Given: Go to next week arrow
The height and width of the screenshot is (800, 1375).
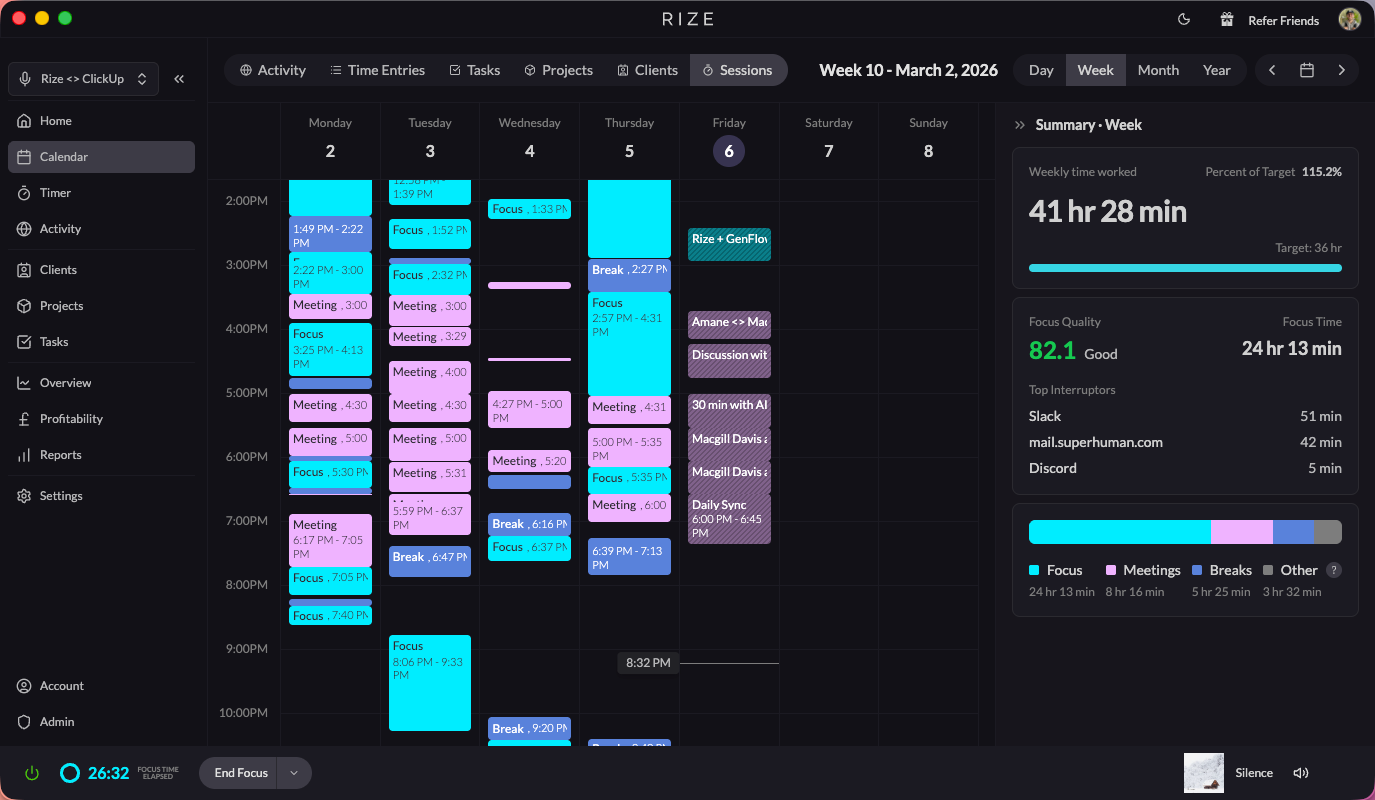Looking at the screenshot, I should (1341, 70).
